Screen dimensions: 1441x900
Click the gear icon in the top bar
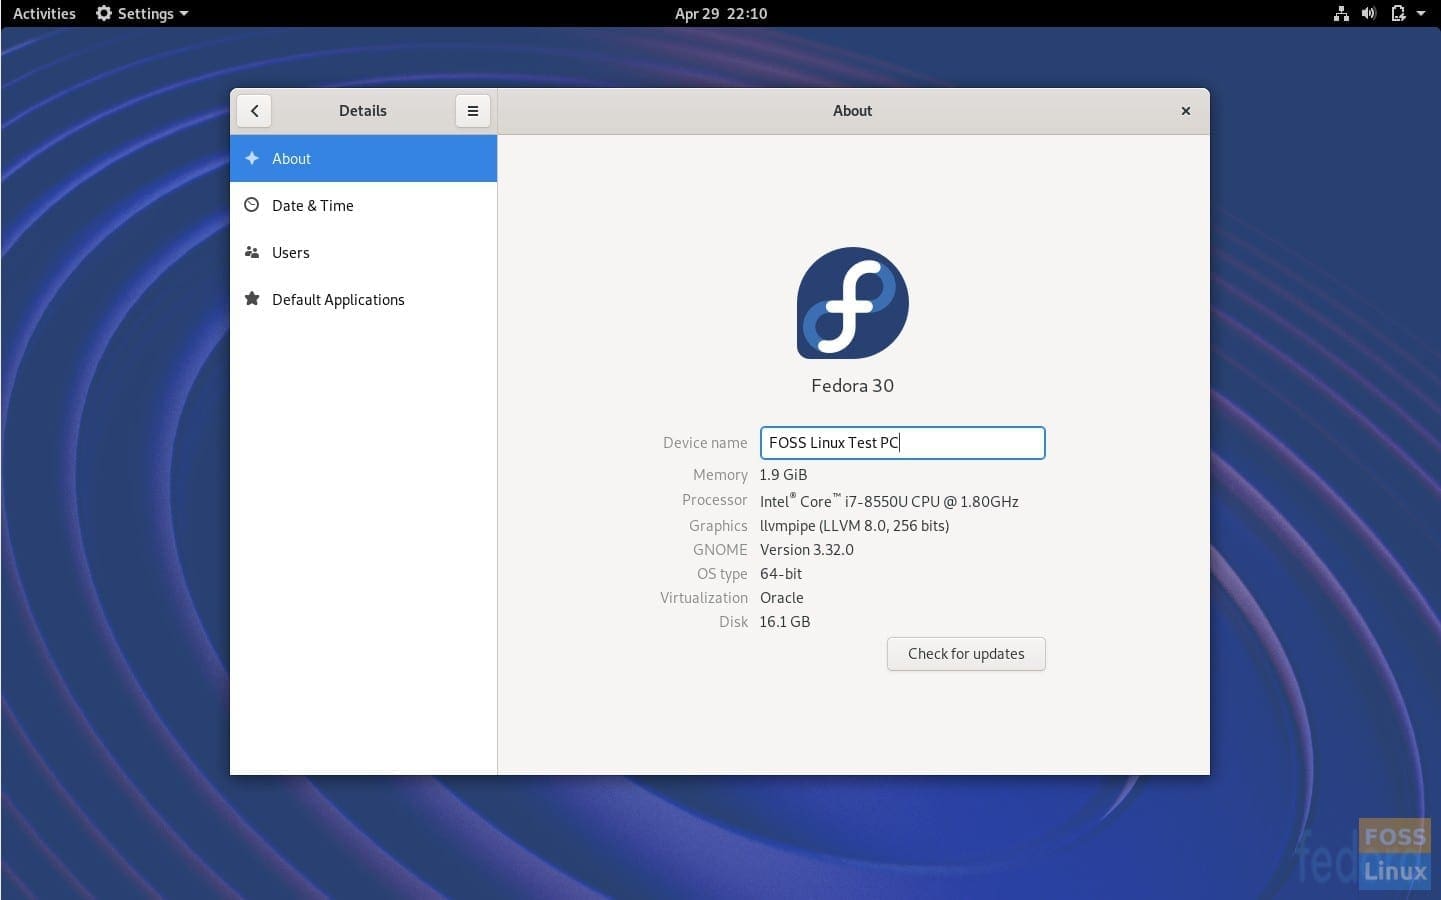(x=103, y=13)
